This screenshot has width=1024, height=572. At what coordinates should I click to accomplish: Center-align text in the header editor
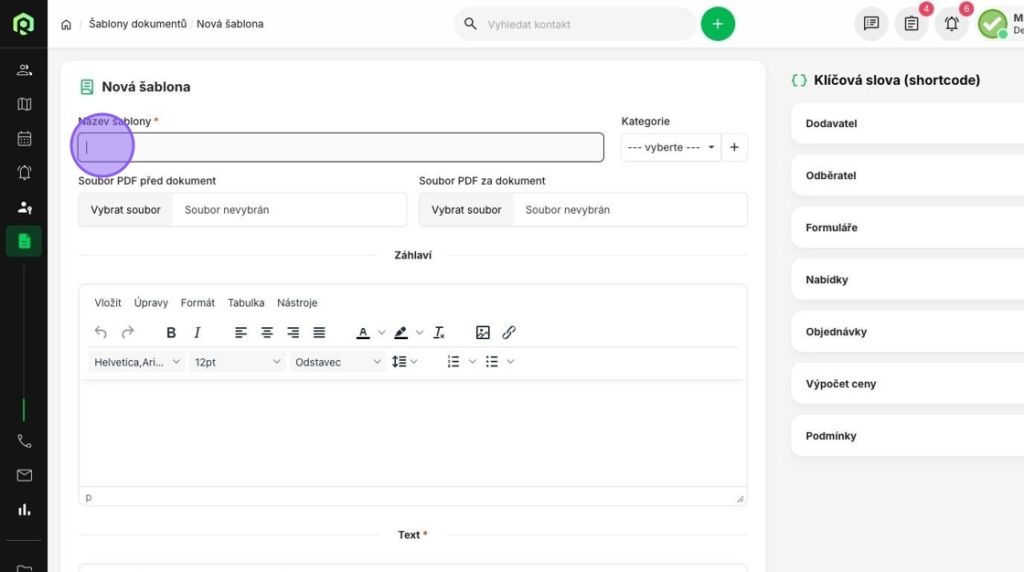coord(267,333)
